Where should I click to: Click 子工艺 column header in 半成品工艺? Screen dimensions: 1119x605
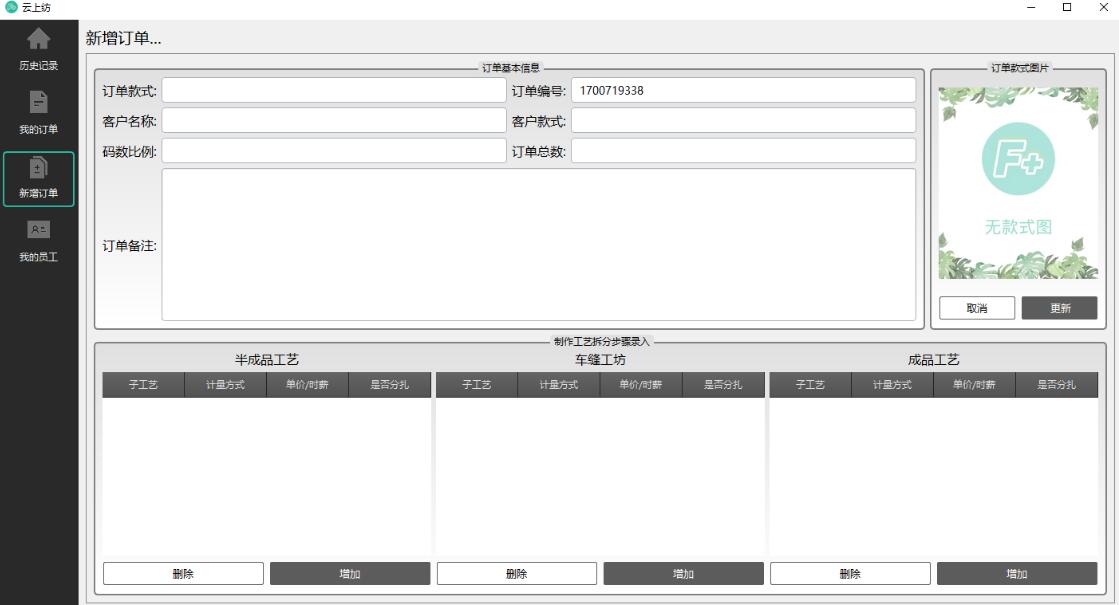[143, 385]
